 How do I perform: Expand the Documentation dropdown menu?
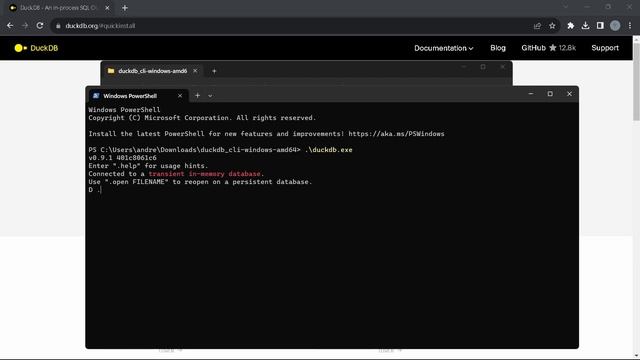click(444, 48)
